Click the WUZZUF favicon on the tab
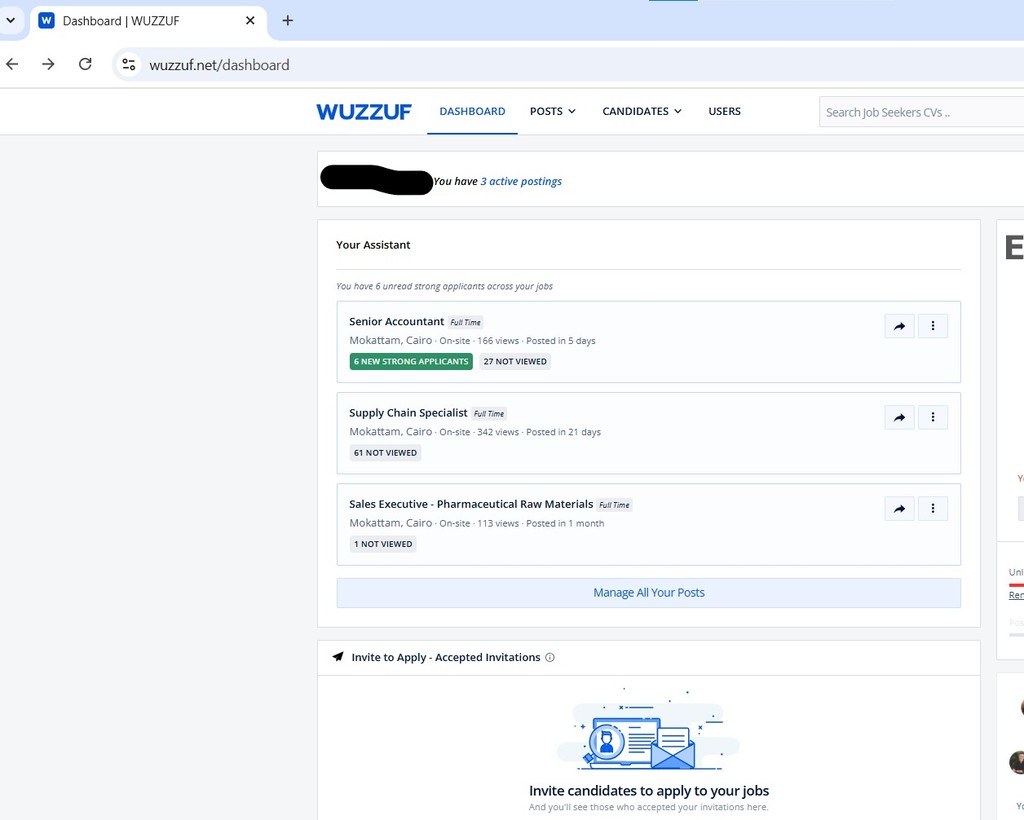Screen dimensions: 1024x820 [x=46, y=20]
